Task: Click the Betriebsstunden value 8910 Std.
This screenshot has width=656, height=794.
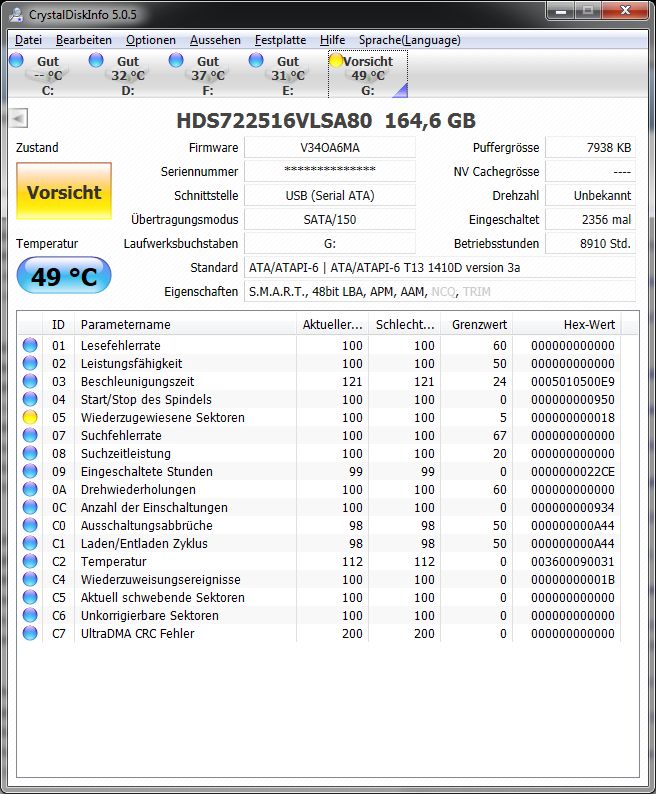Action: [590, 244]
